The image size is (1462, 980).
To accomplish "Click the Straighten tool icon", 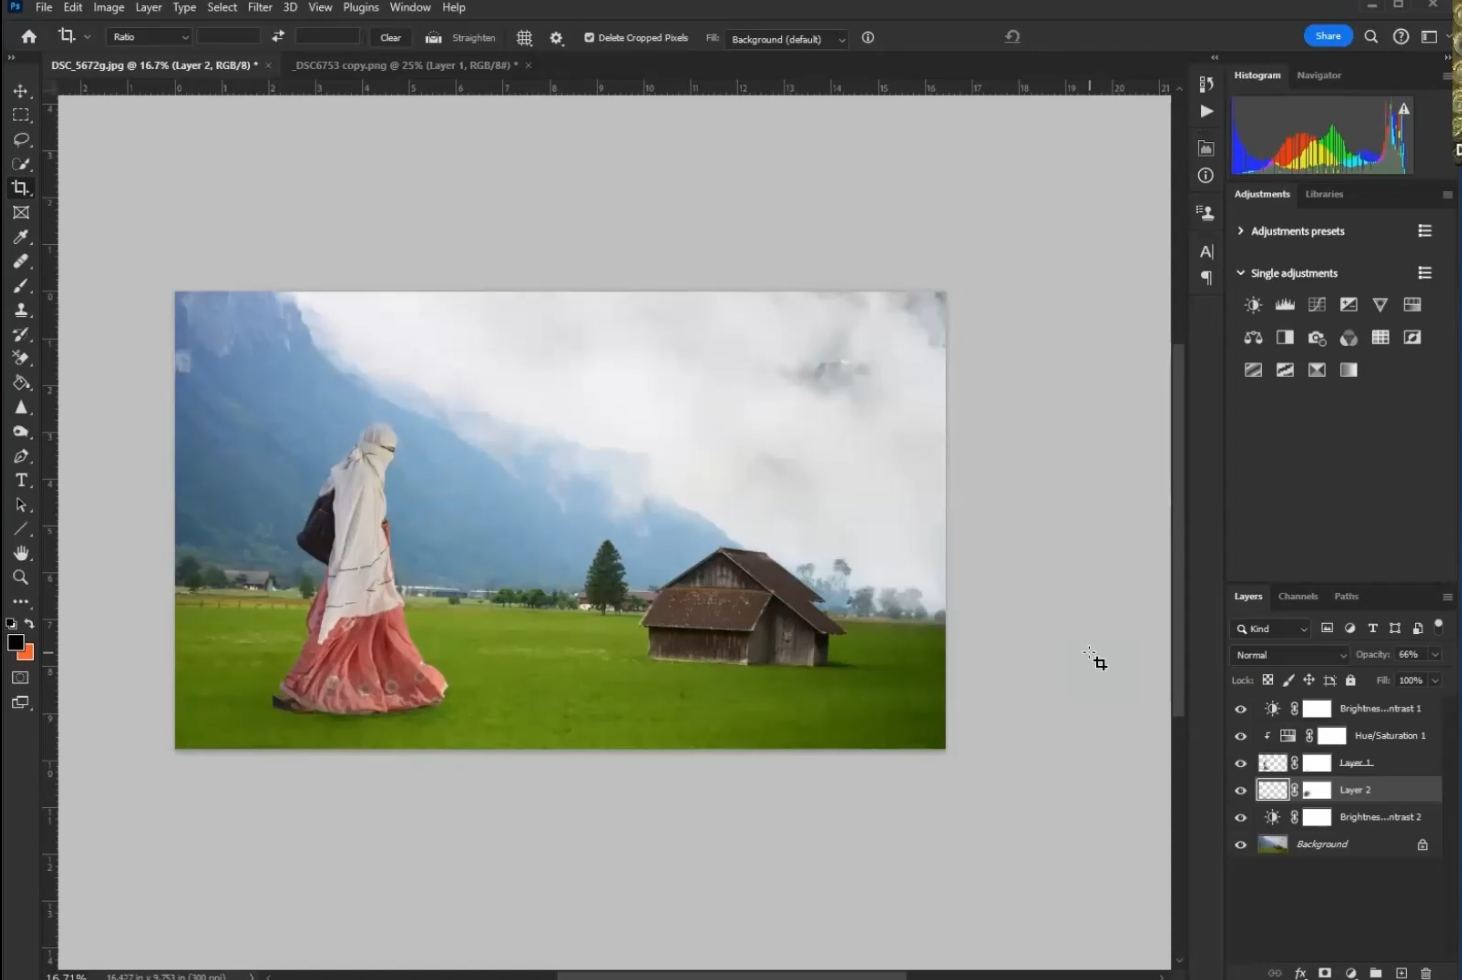I will click(x=433, y=38).
